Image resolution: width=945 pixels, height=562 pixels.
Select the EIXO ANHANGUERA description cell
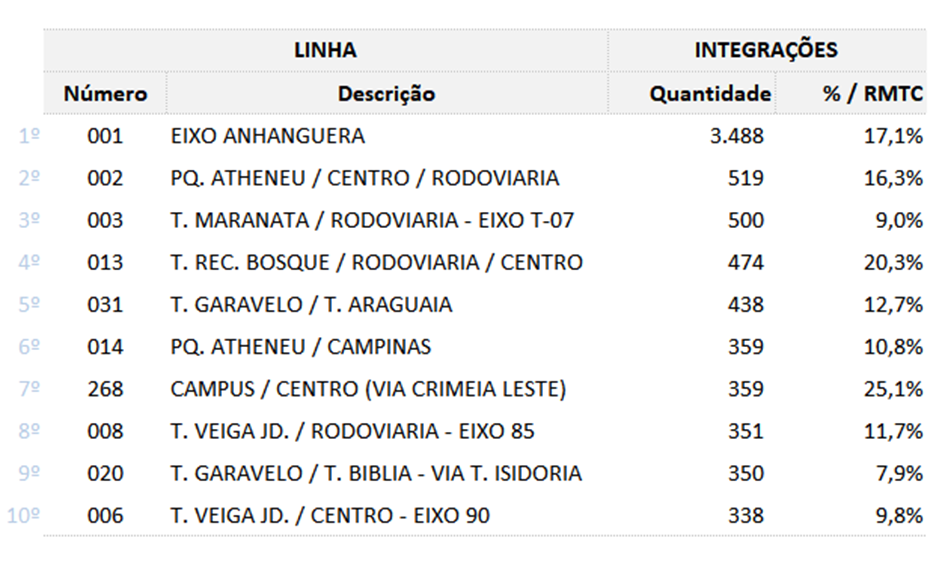(x=268, y=136)
